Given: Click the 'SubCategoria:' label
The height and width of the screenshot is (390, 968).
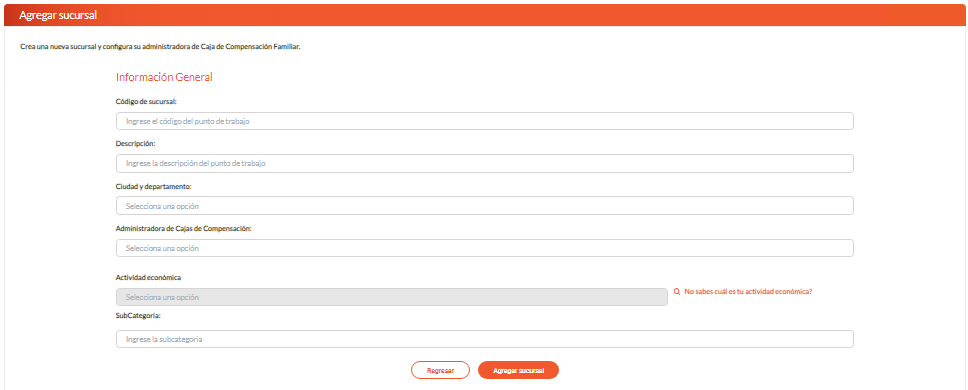Looking at the screenshot, I should [138, 315].
